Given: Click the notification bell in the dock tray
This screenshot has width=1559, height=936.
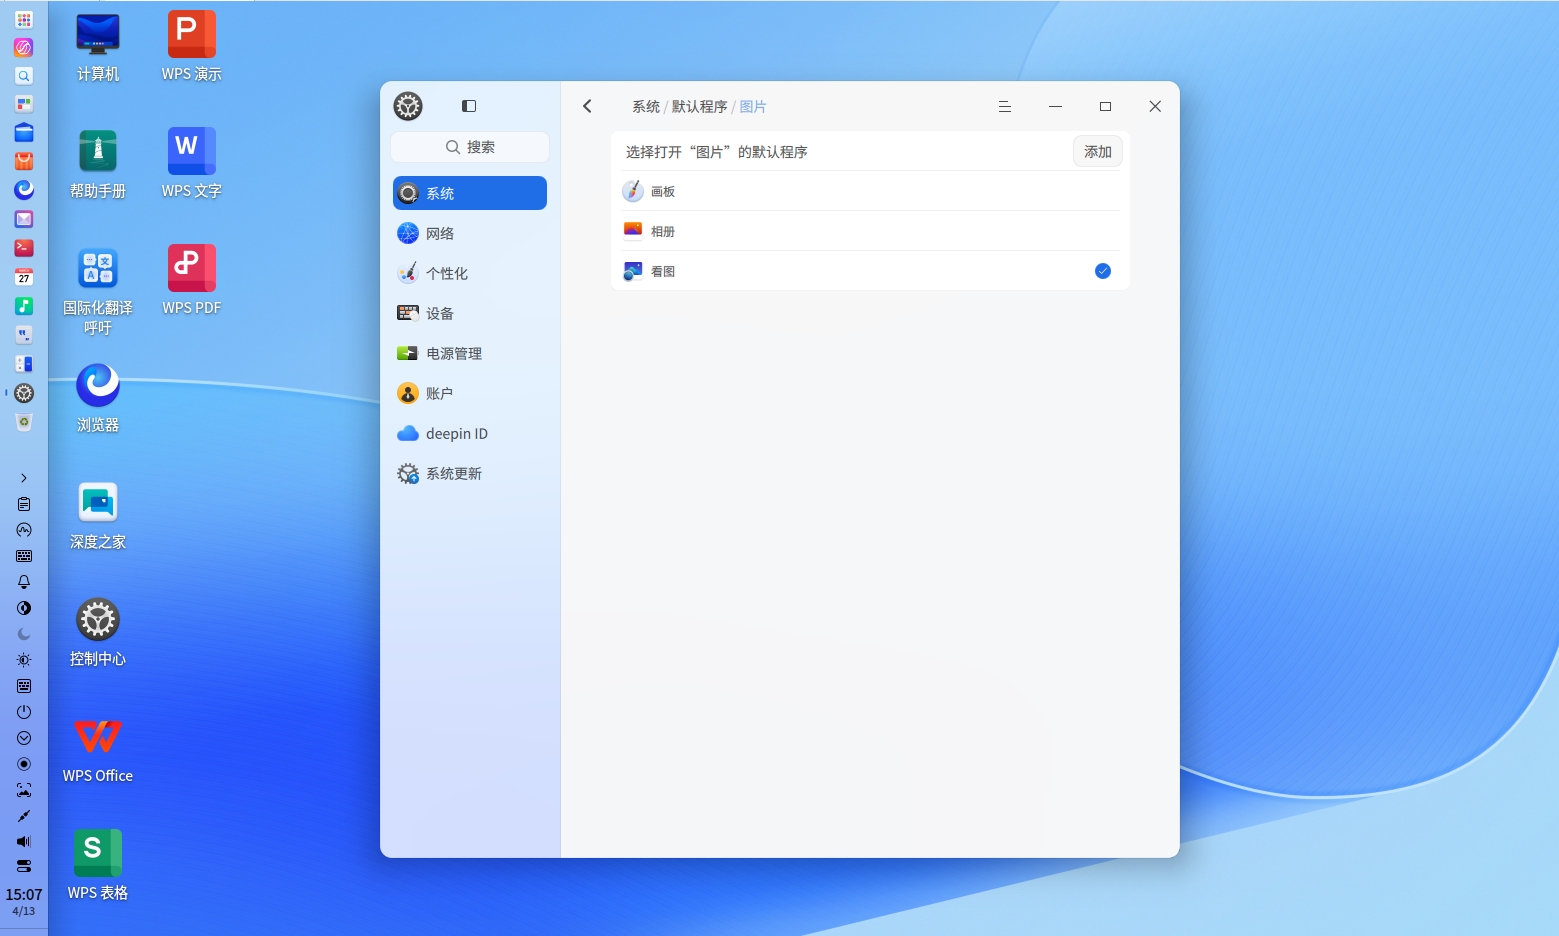Looking at the screenshot, I should [24, 582].
